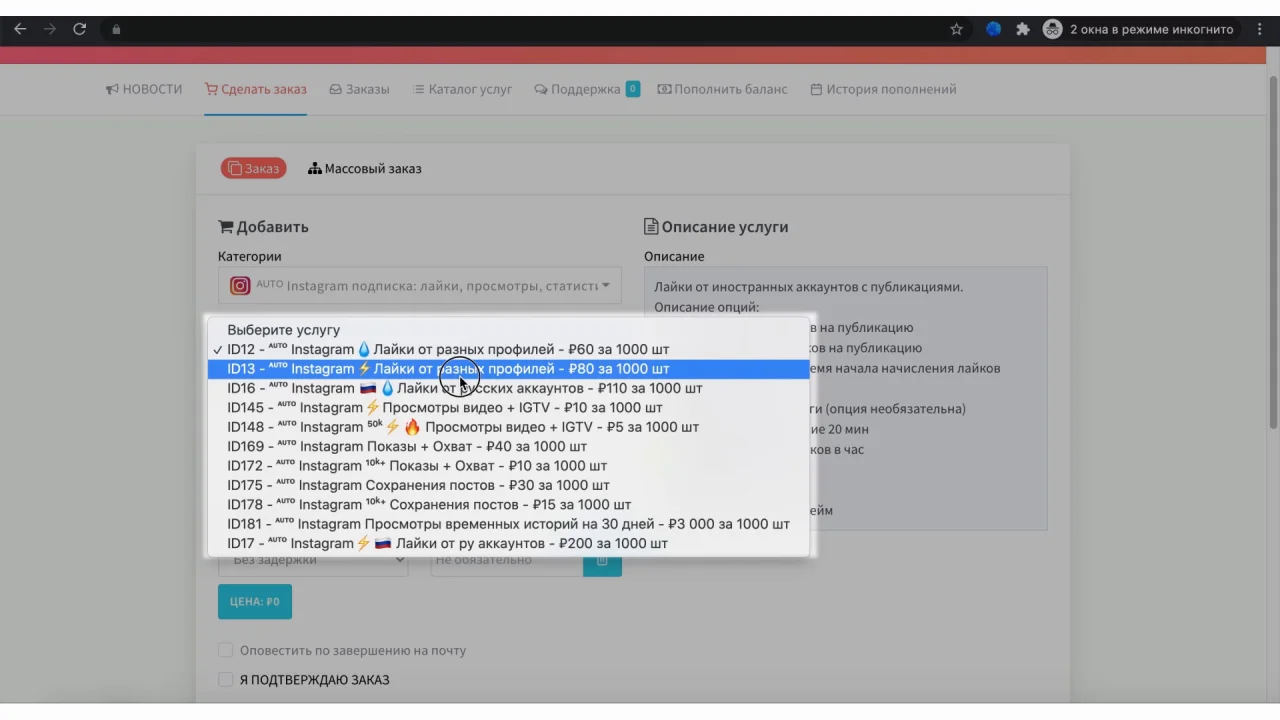
Task: Click the blue calendar button beside date field
Action: coord(603,563)
